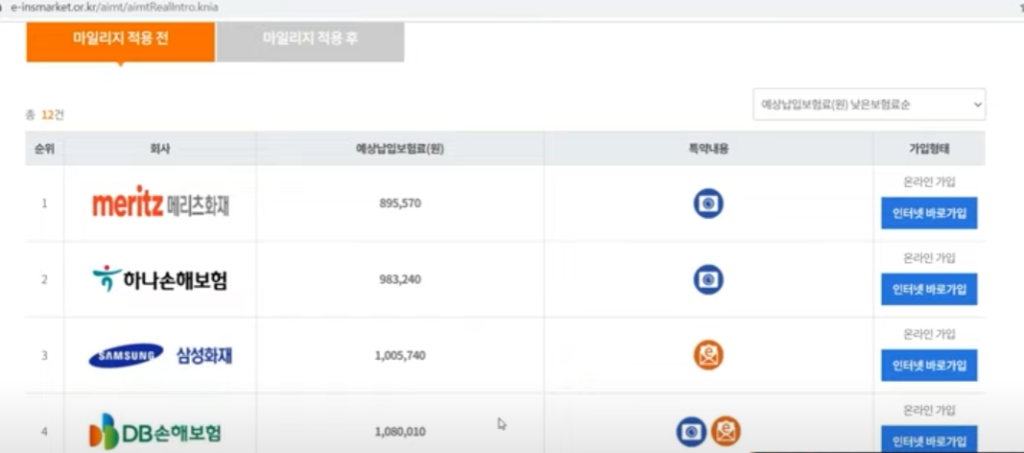Image resolution: width=1024 pixels, height=453 pixels.
Task: Click the orange e-mail icon in DB손해보험 row
Action: 726,431
